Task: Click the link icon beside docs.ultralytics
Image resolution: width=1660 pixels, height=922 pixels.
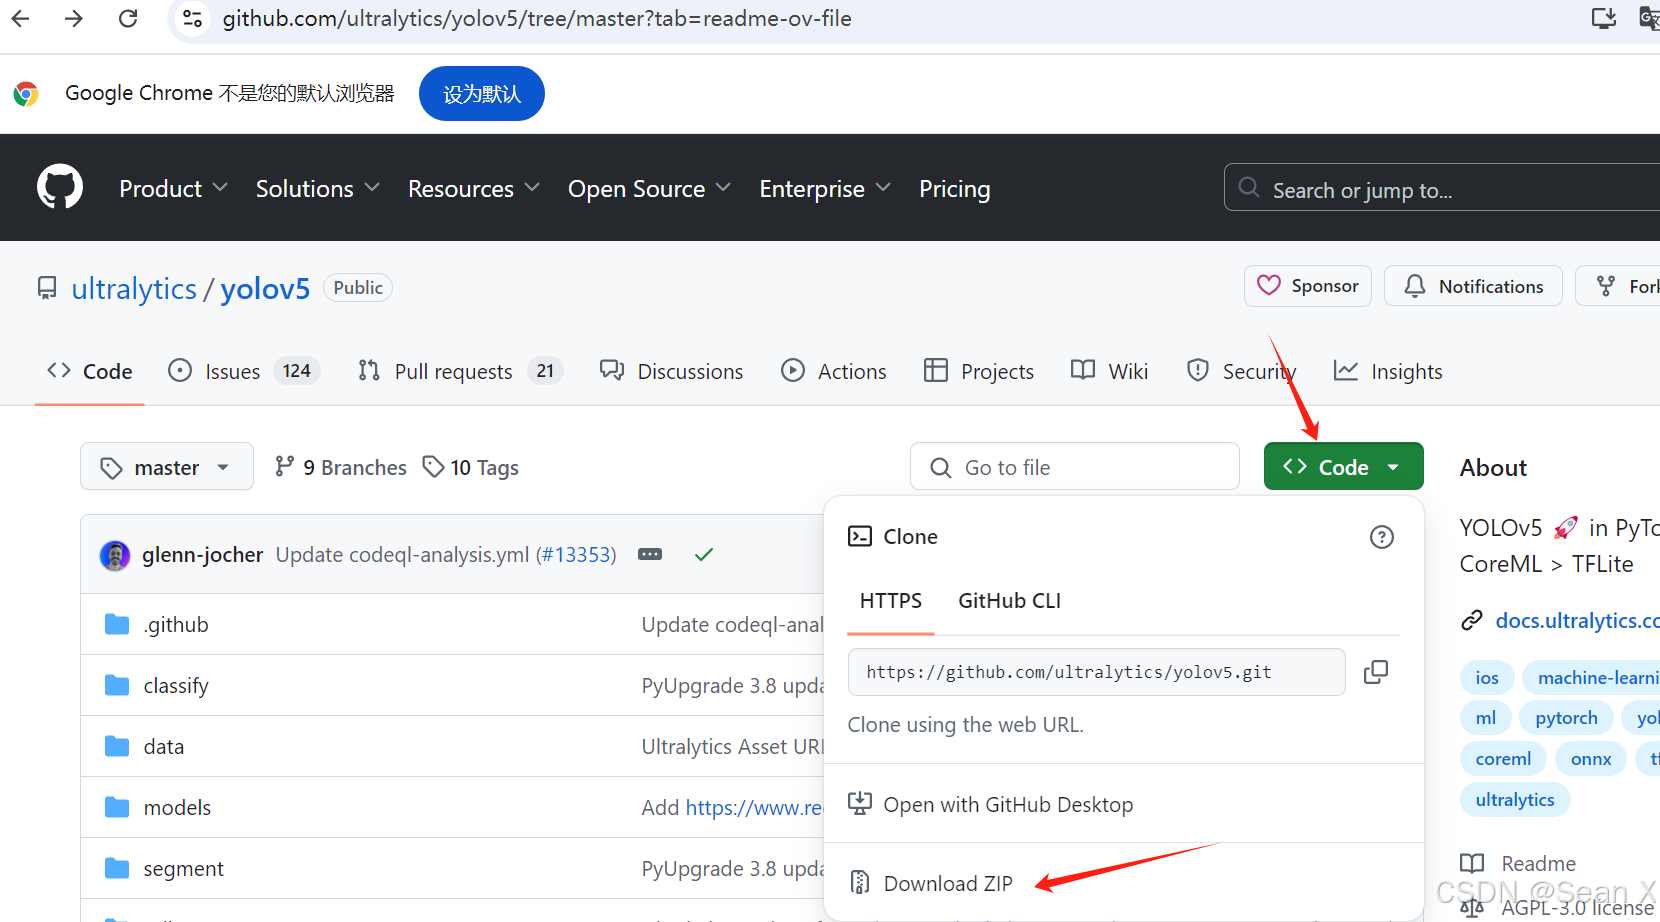Action: click(1471, 621)
